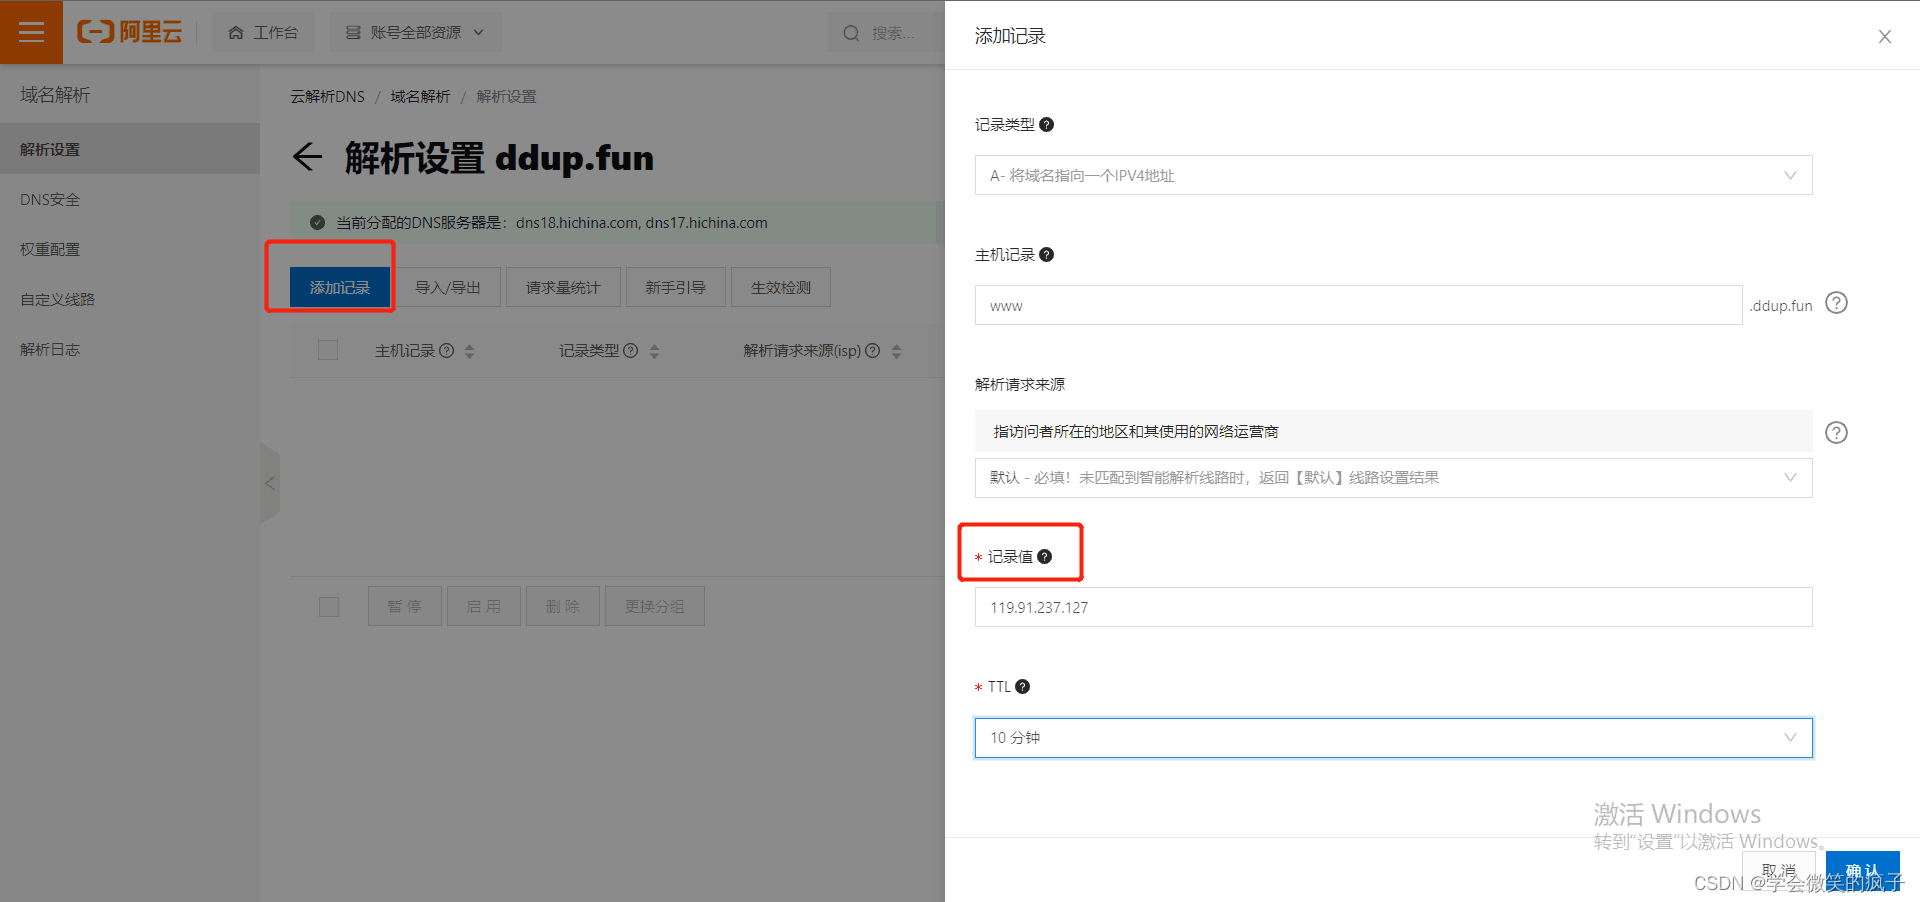Click the Alibaba Cloud logo
Viewport: 1920px width, 902px height.
tap(130, 32)
